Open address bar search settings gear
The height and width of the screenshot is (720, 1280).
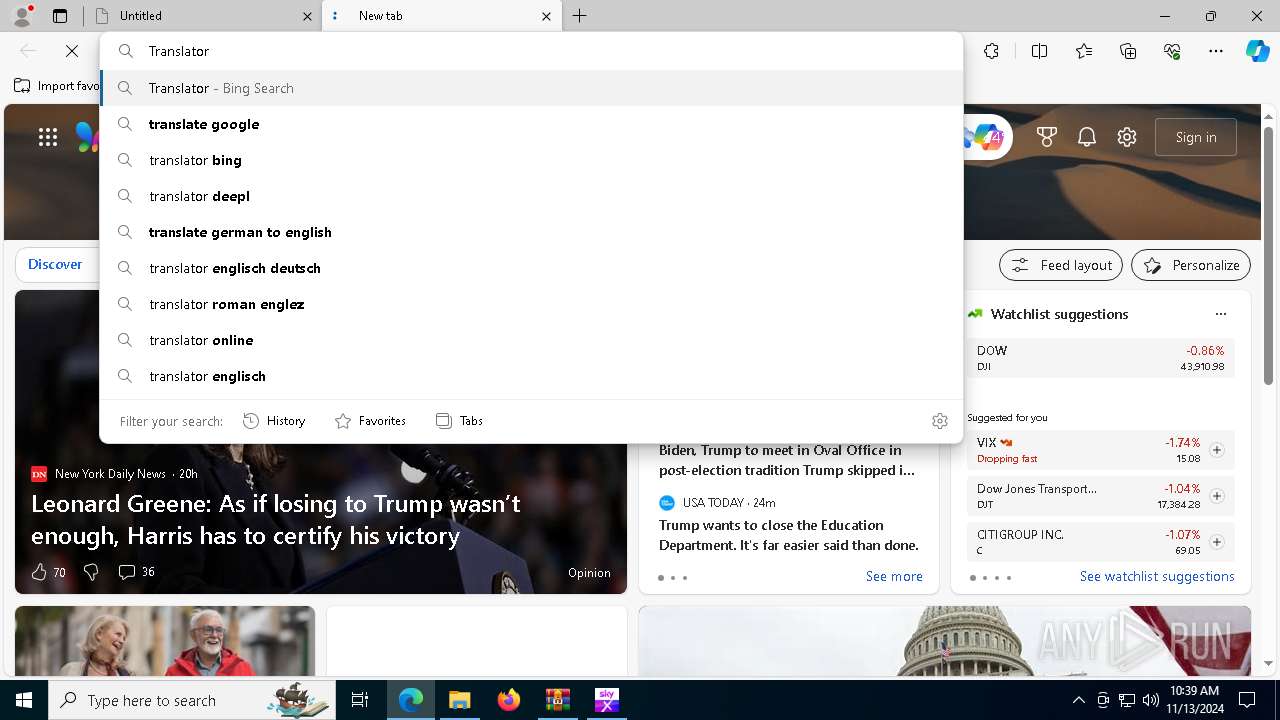tap(939, 421)
